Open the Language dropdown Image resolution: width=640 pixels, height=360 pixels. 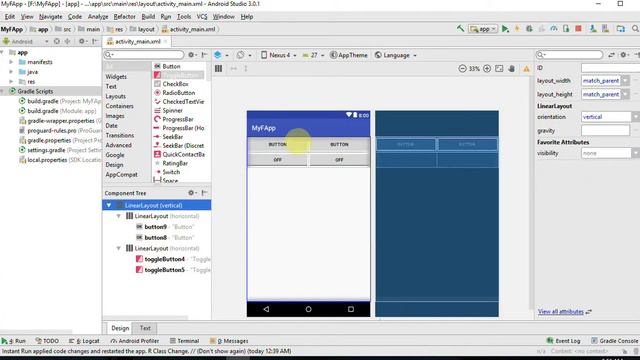point(396,55)
